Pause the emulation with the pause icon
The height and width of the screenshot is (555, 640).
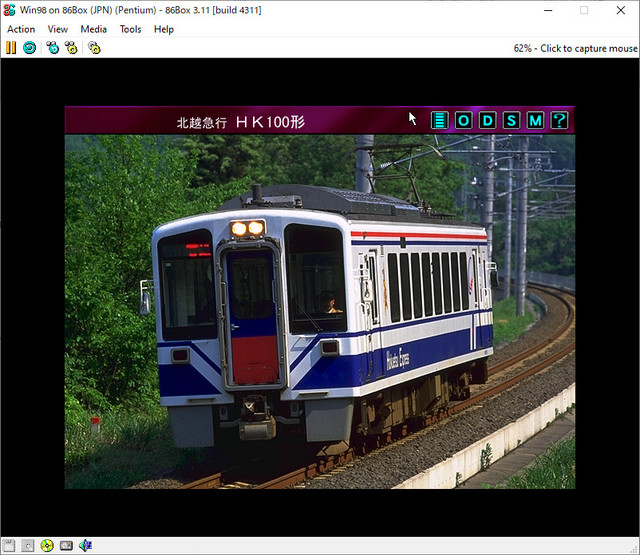[11, 48]
